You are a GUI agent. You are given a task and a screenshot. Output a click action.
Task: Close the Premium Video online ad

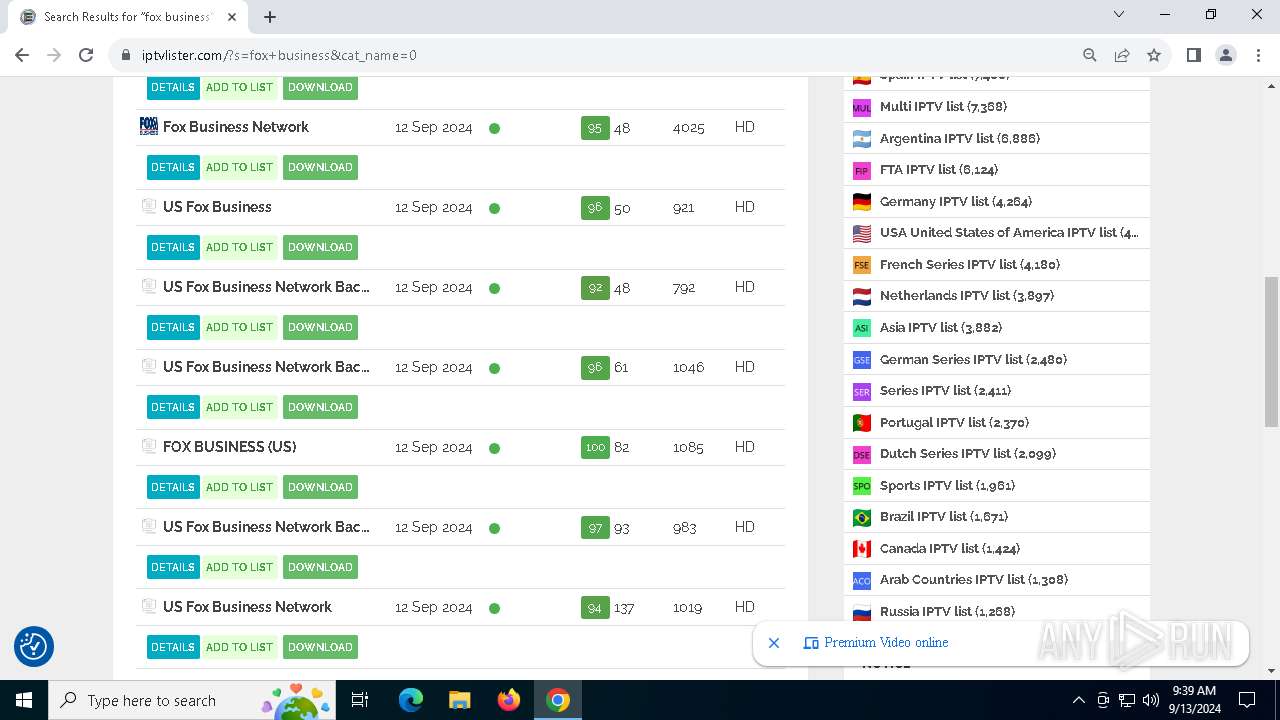[773, 643]
